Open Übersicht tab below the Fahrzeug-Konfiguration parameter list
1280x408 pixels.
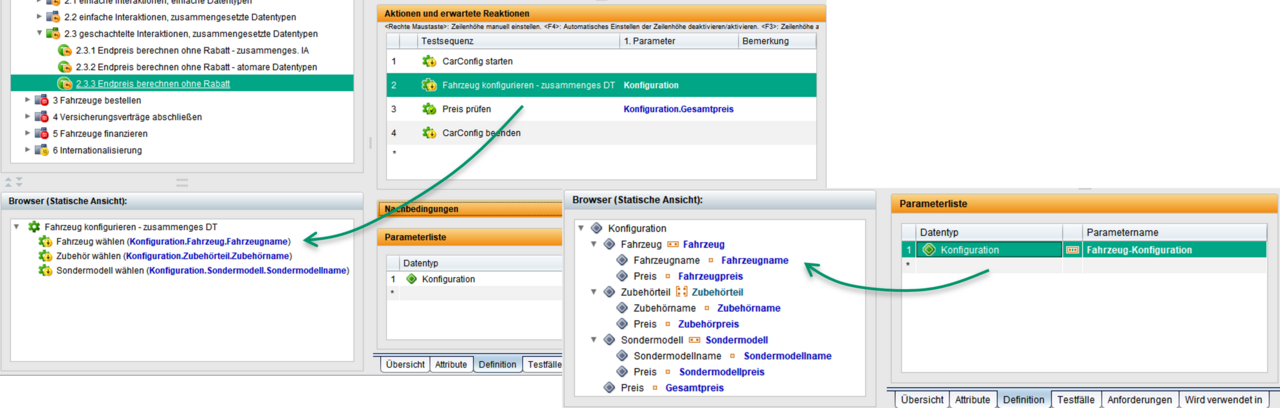pyautogui.click(x=922, y=399)
